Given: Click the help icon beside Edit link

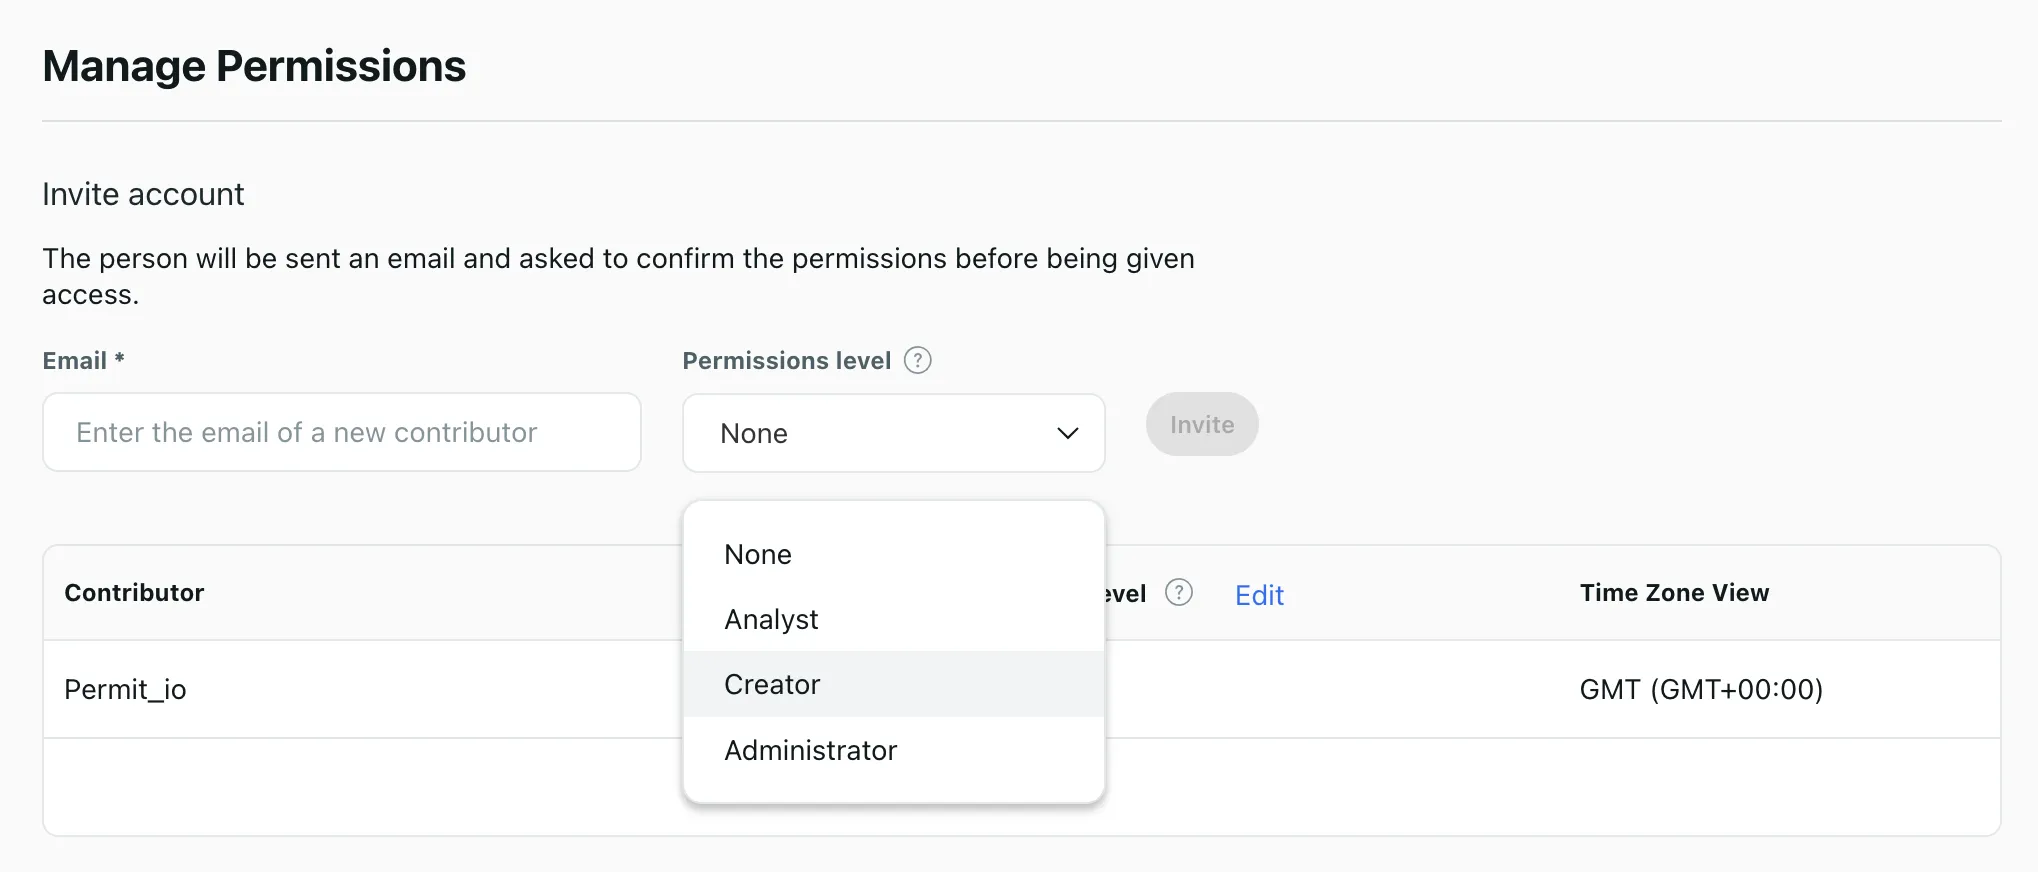Looking at the screenshot, I should click(1179, 593).
